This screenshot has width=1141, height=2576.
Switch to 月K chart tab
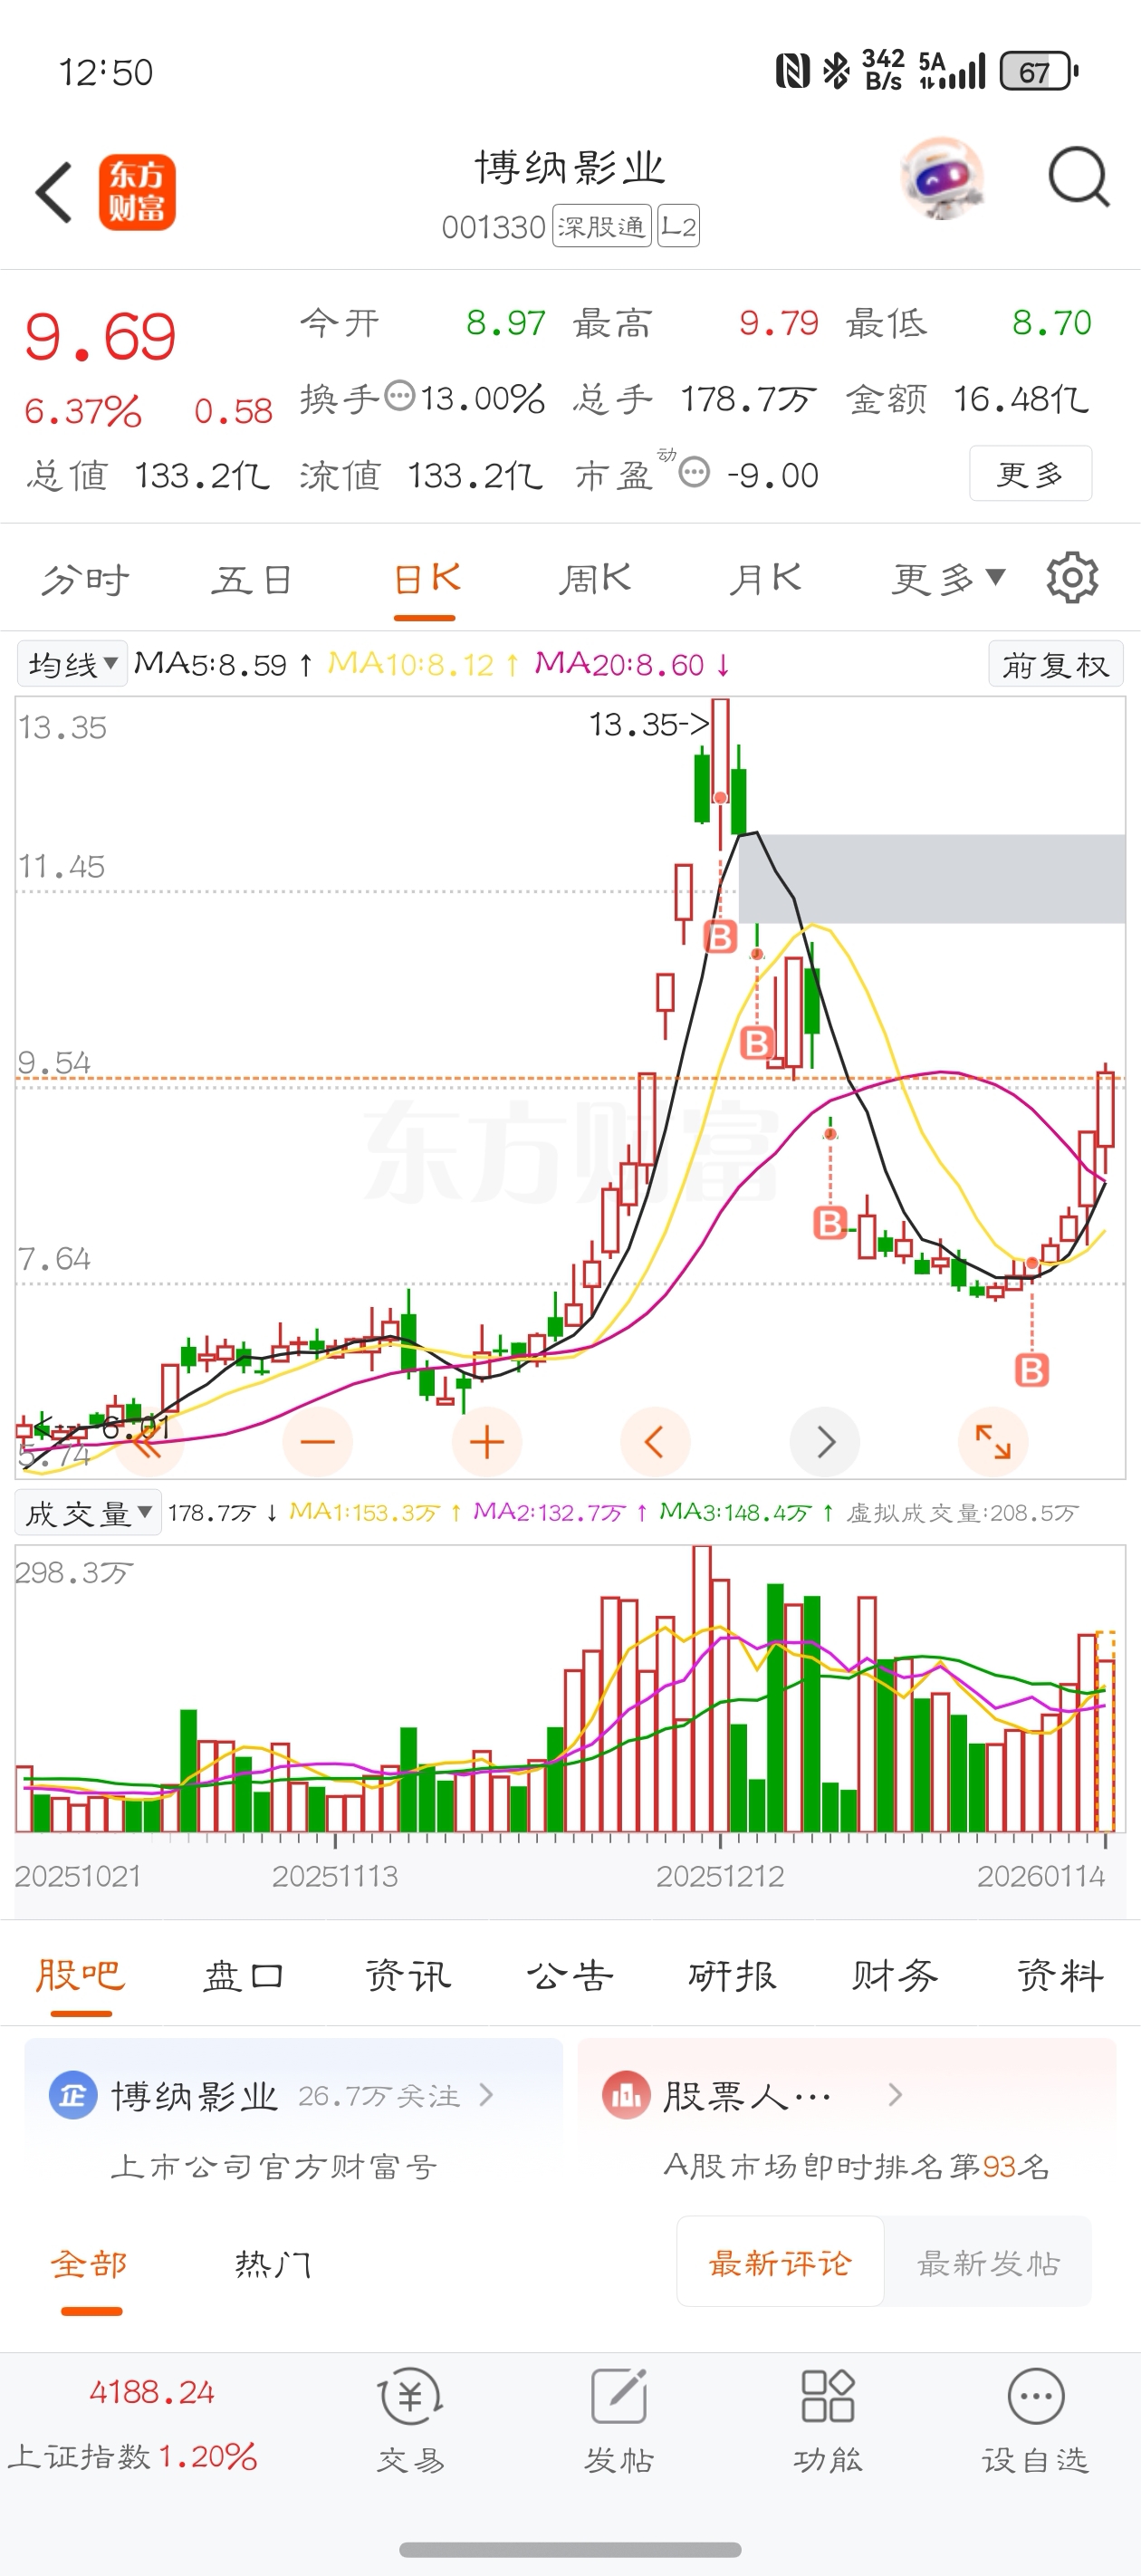(765, 579)
